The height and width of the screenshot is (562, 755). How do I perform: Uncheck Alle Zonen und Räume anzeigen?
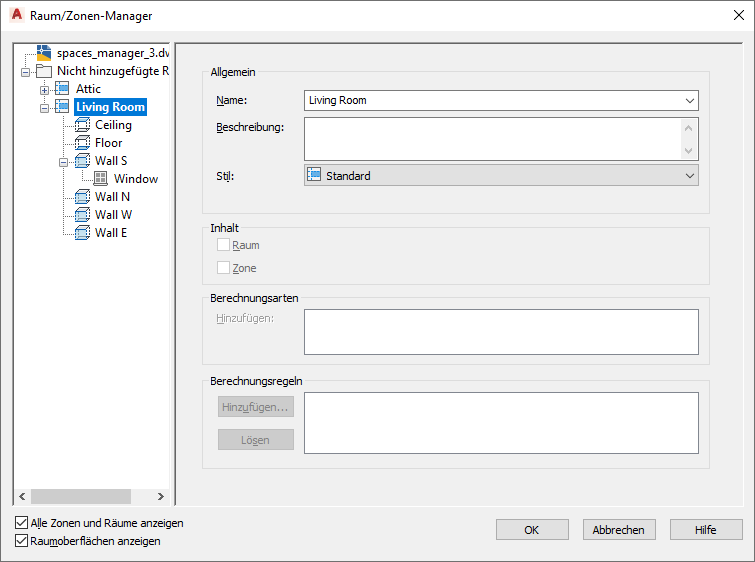(x=22, y=523)
